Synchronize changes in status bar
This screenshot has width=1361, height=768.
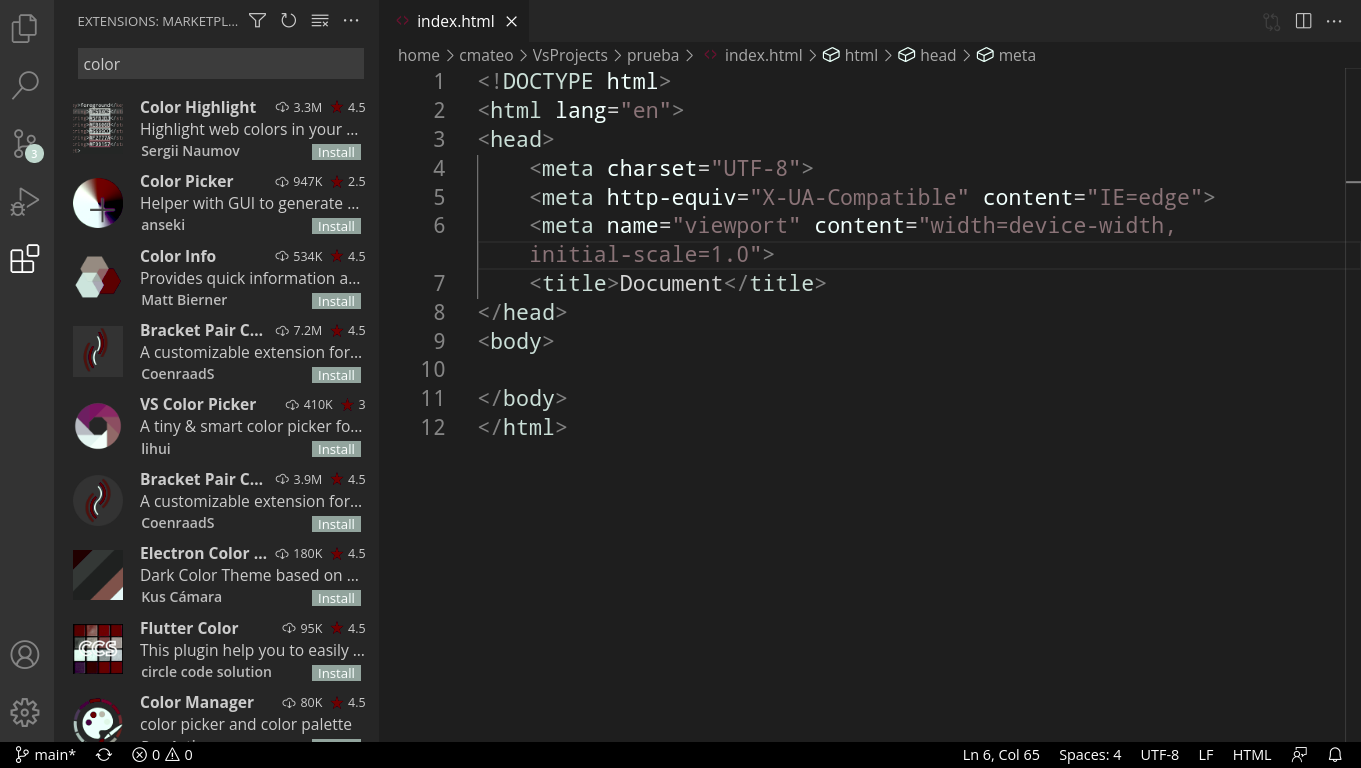click(x=103, y=755)
